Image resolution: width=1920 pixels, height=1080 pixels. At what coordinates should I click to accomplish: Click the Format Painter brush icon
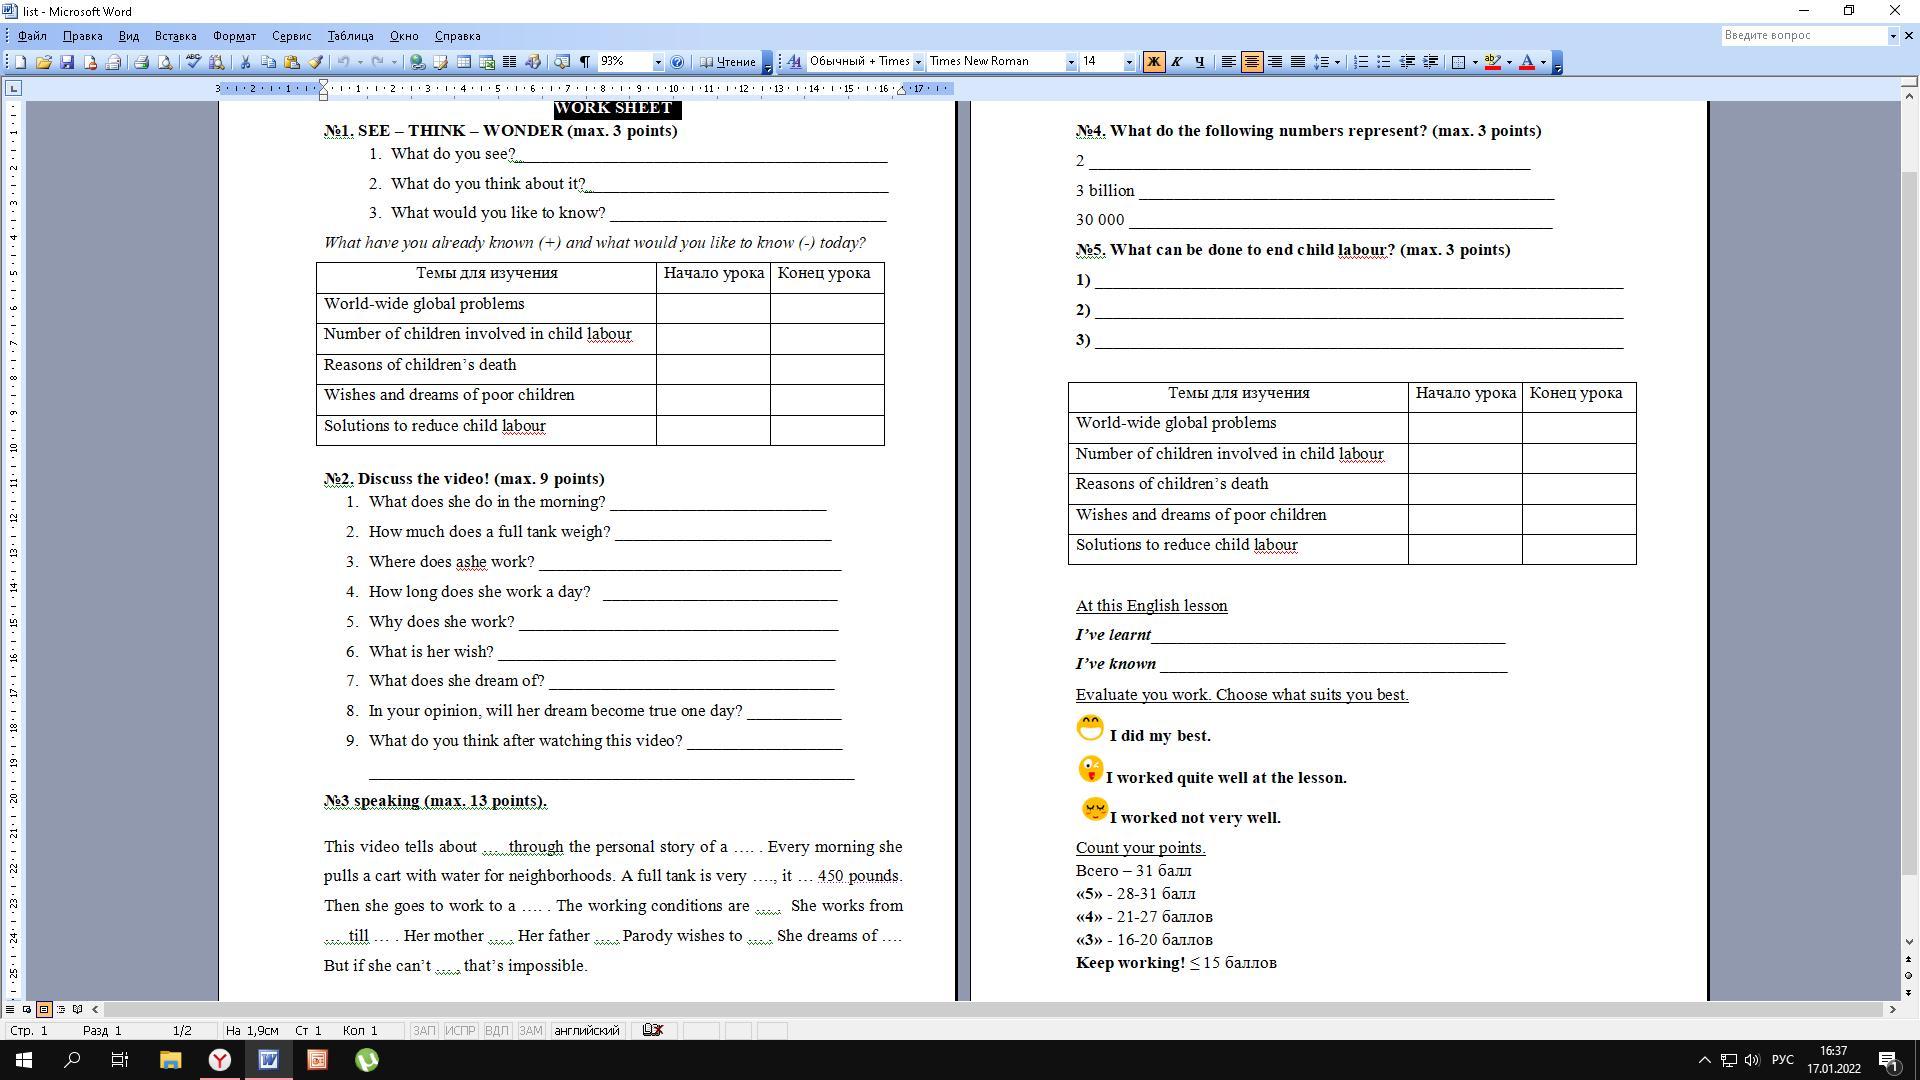coord(315,62)
